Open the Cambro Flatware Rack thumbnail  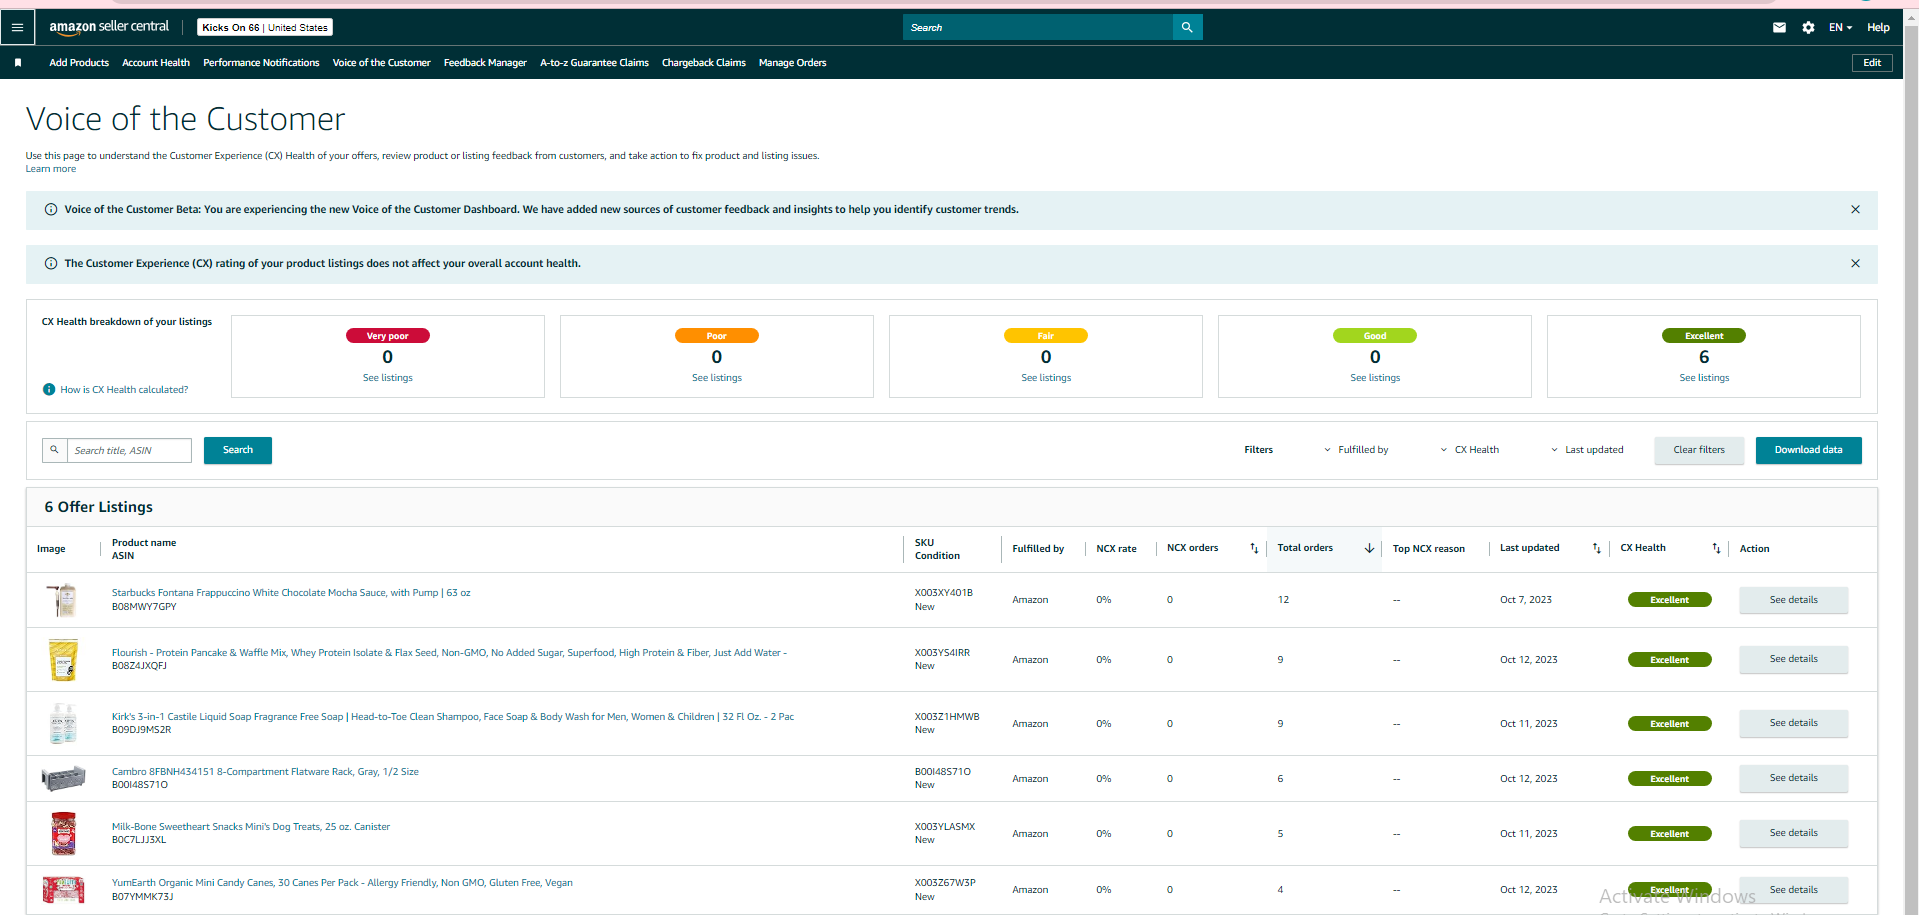click(63, 778)
